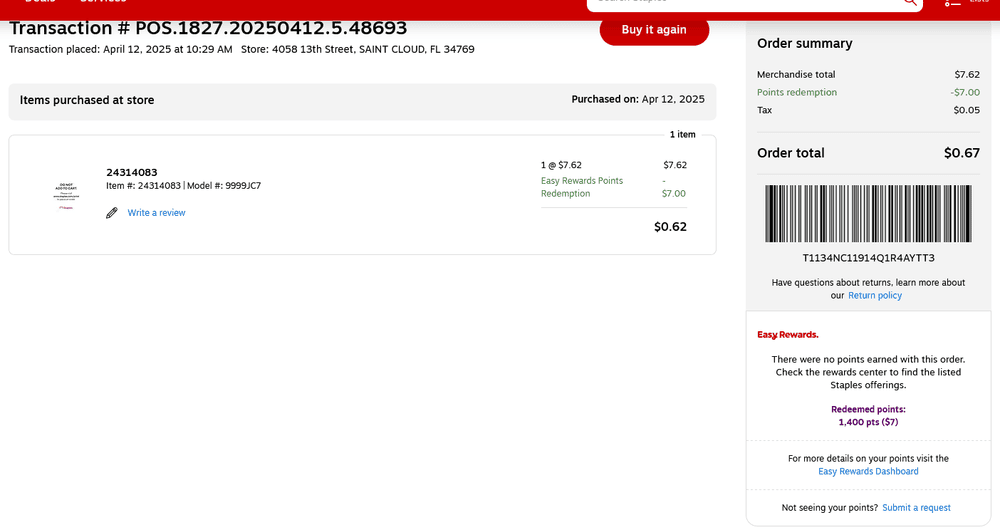Click the purple 'Redeemed points:' label
This screenshot has width=1000, height=530.
[868, 409]
